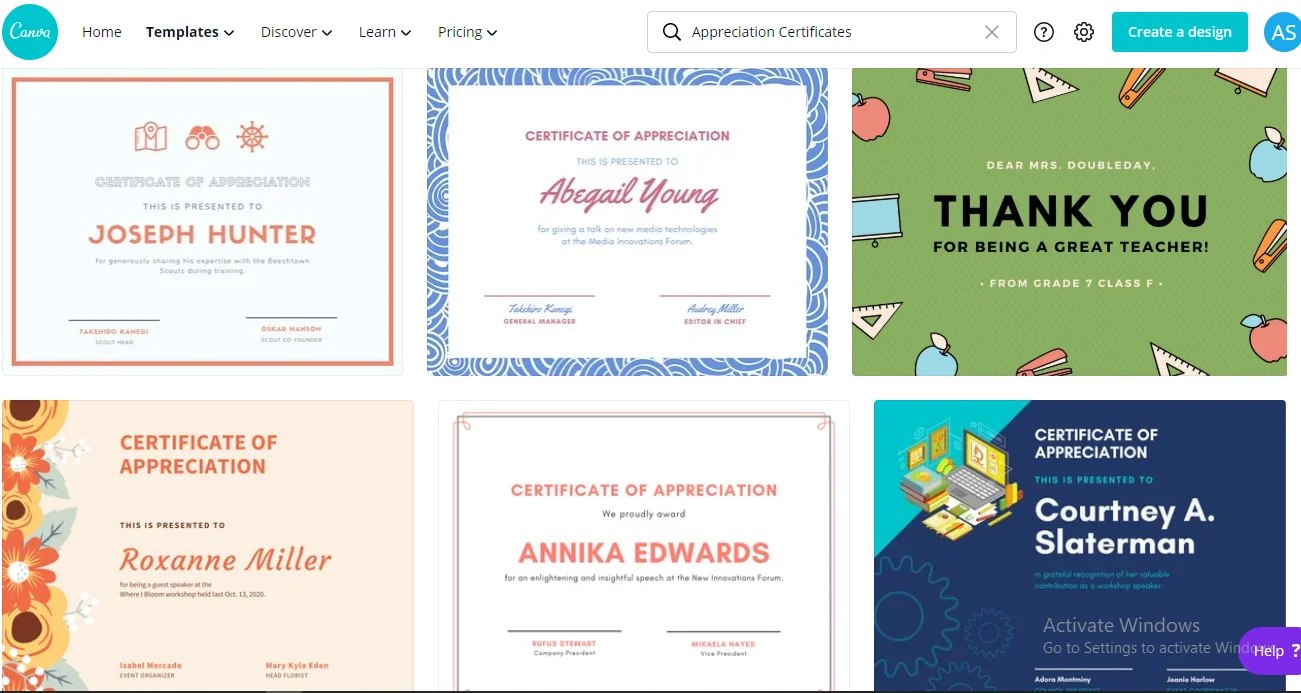Click the purple Help button
Viewport: 1301px width, 693px height.
click(x=1272, y=651)
